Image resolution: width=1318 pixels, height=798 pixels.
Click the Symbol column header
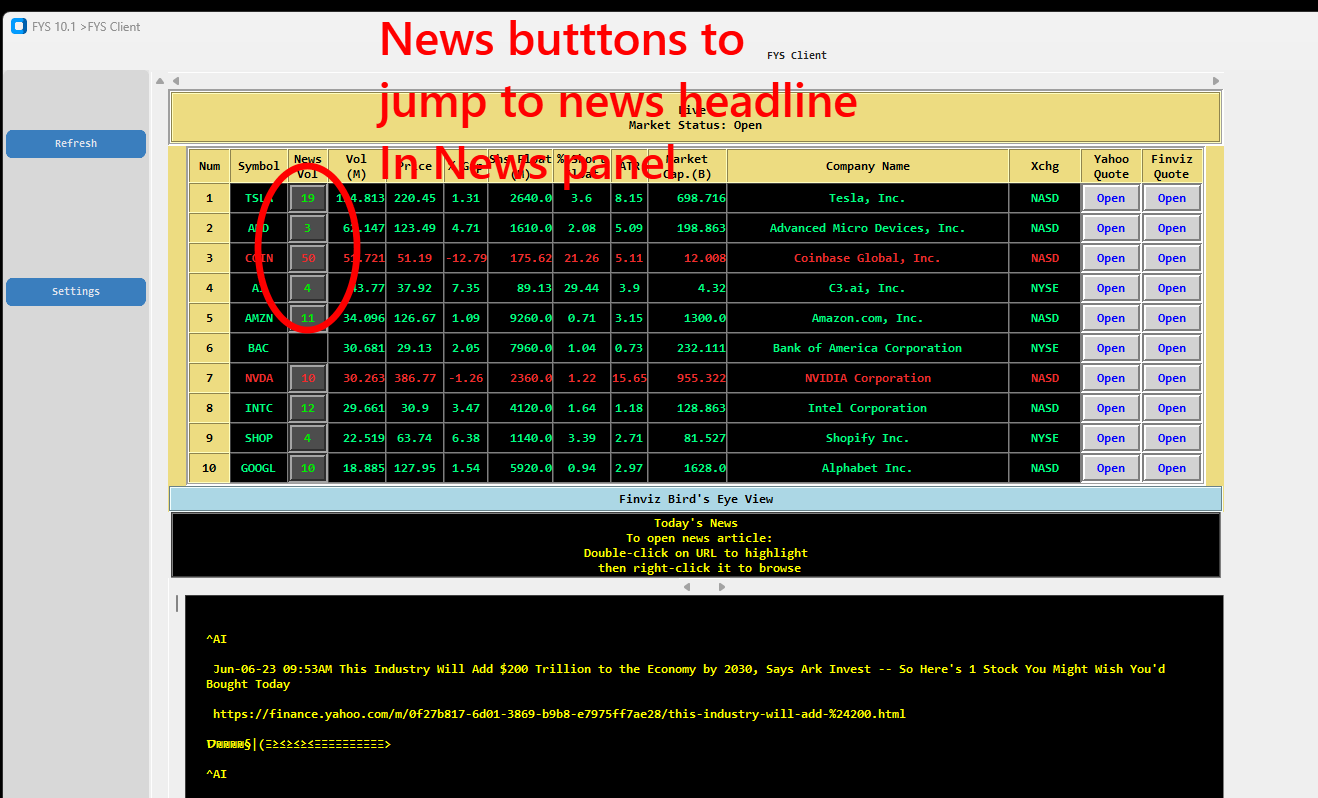click(259, 166)
